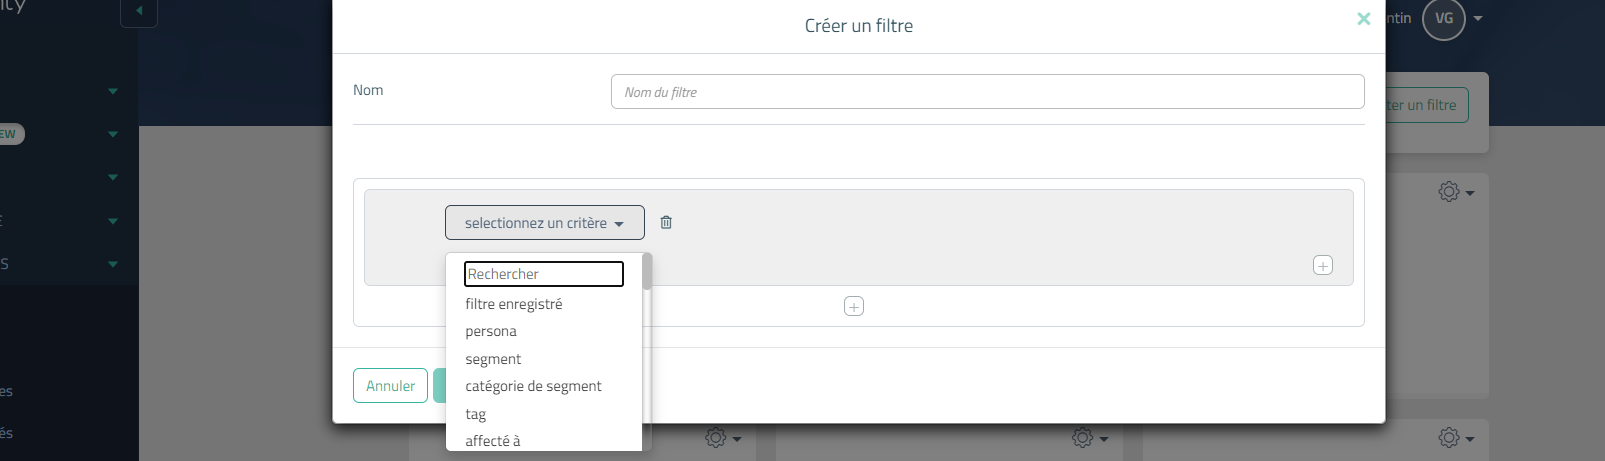Click the Rechercher search box

click(x=544, y=274)
